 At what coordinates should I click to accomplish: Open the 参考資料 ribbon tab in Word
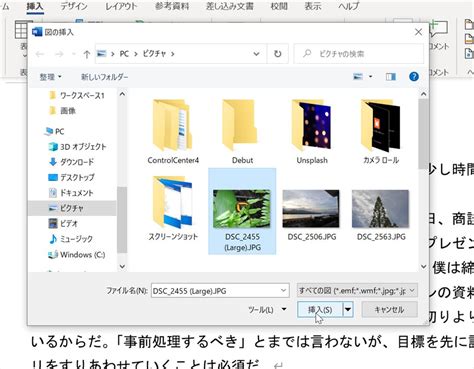coord(172,7)
